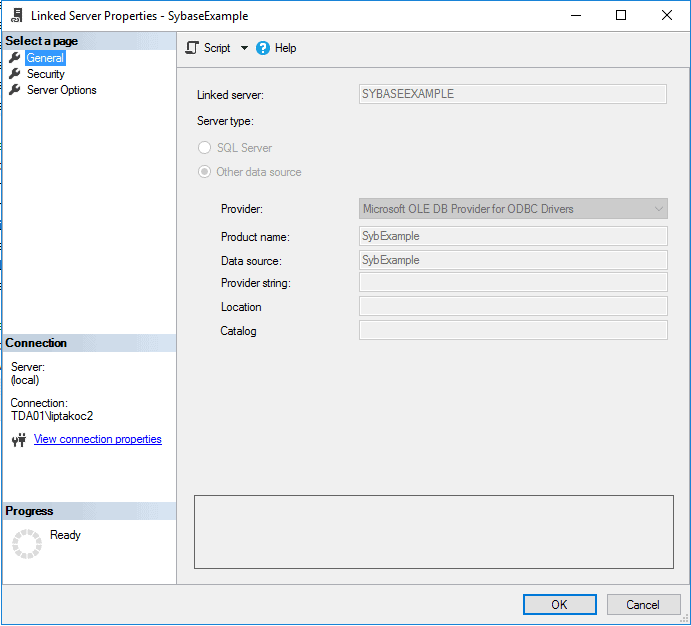Minimize the Linked Server Properties window
Viewport: 691px width, 626px height.
click(x=576, y=15)
